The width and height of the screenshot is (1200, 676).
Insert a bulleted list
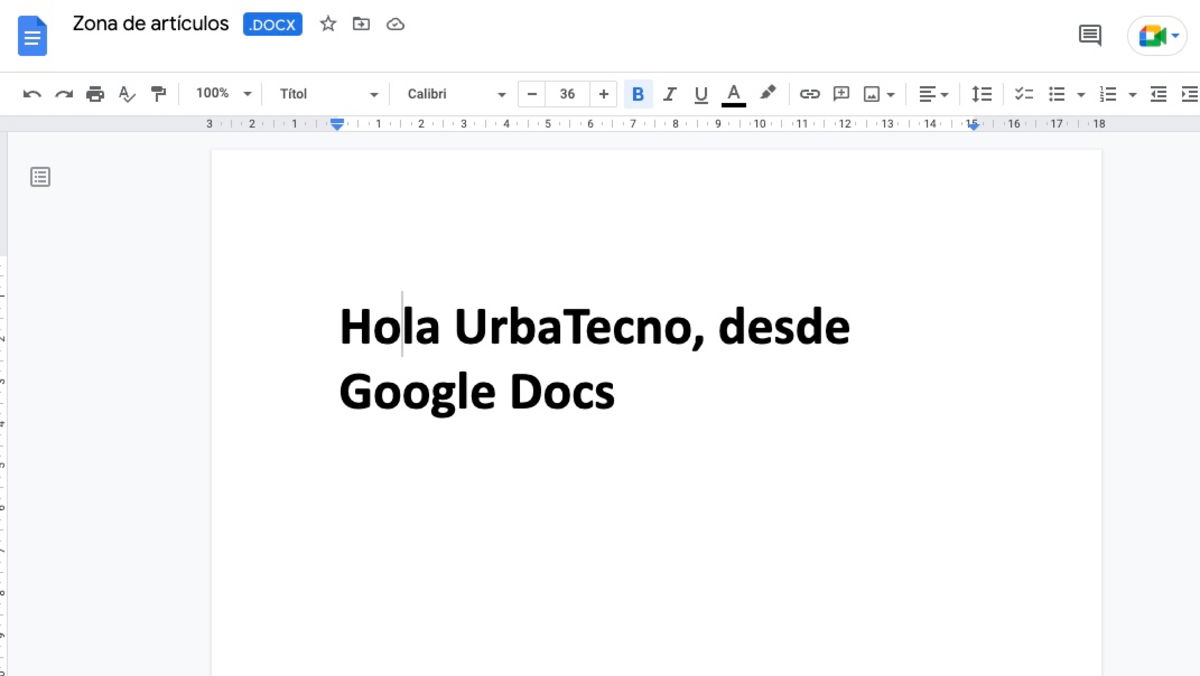click(x=1056, y=94)
